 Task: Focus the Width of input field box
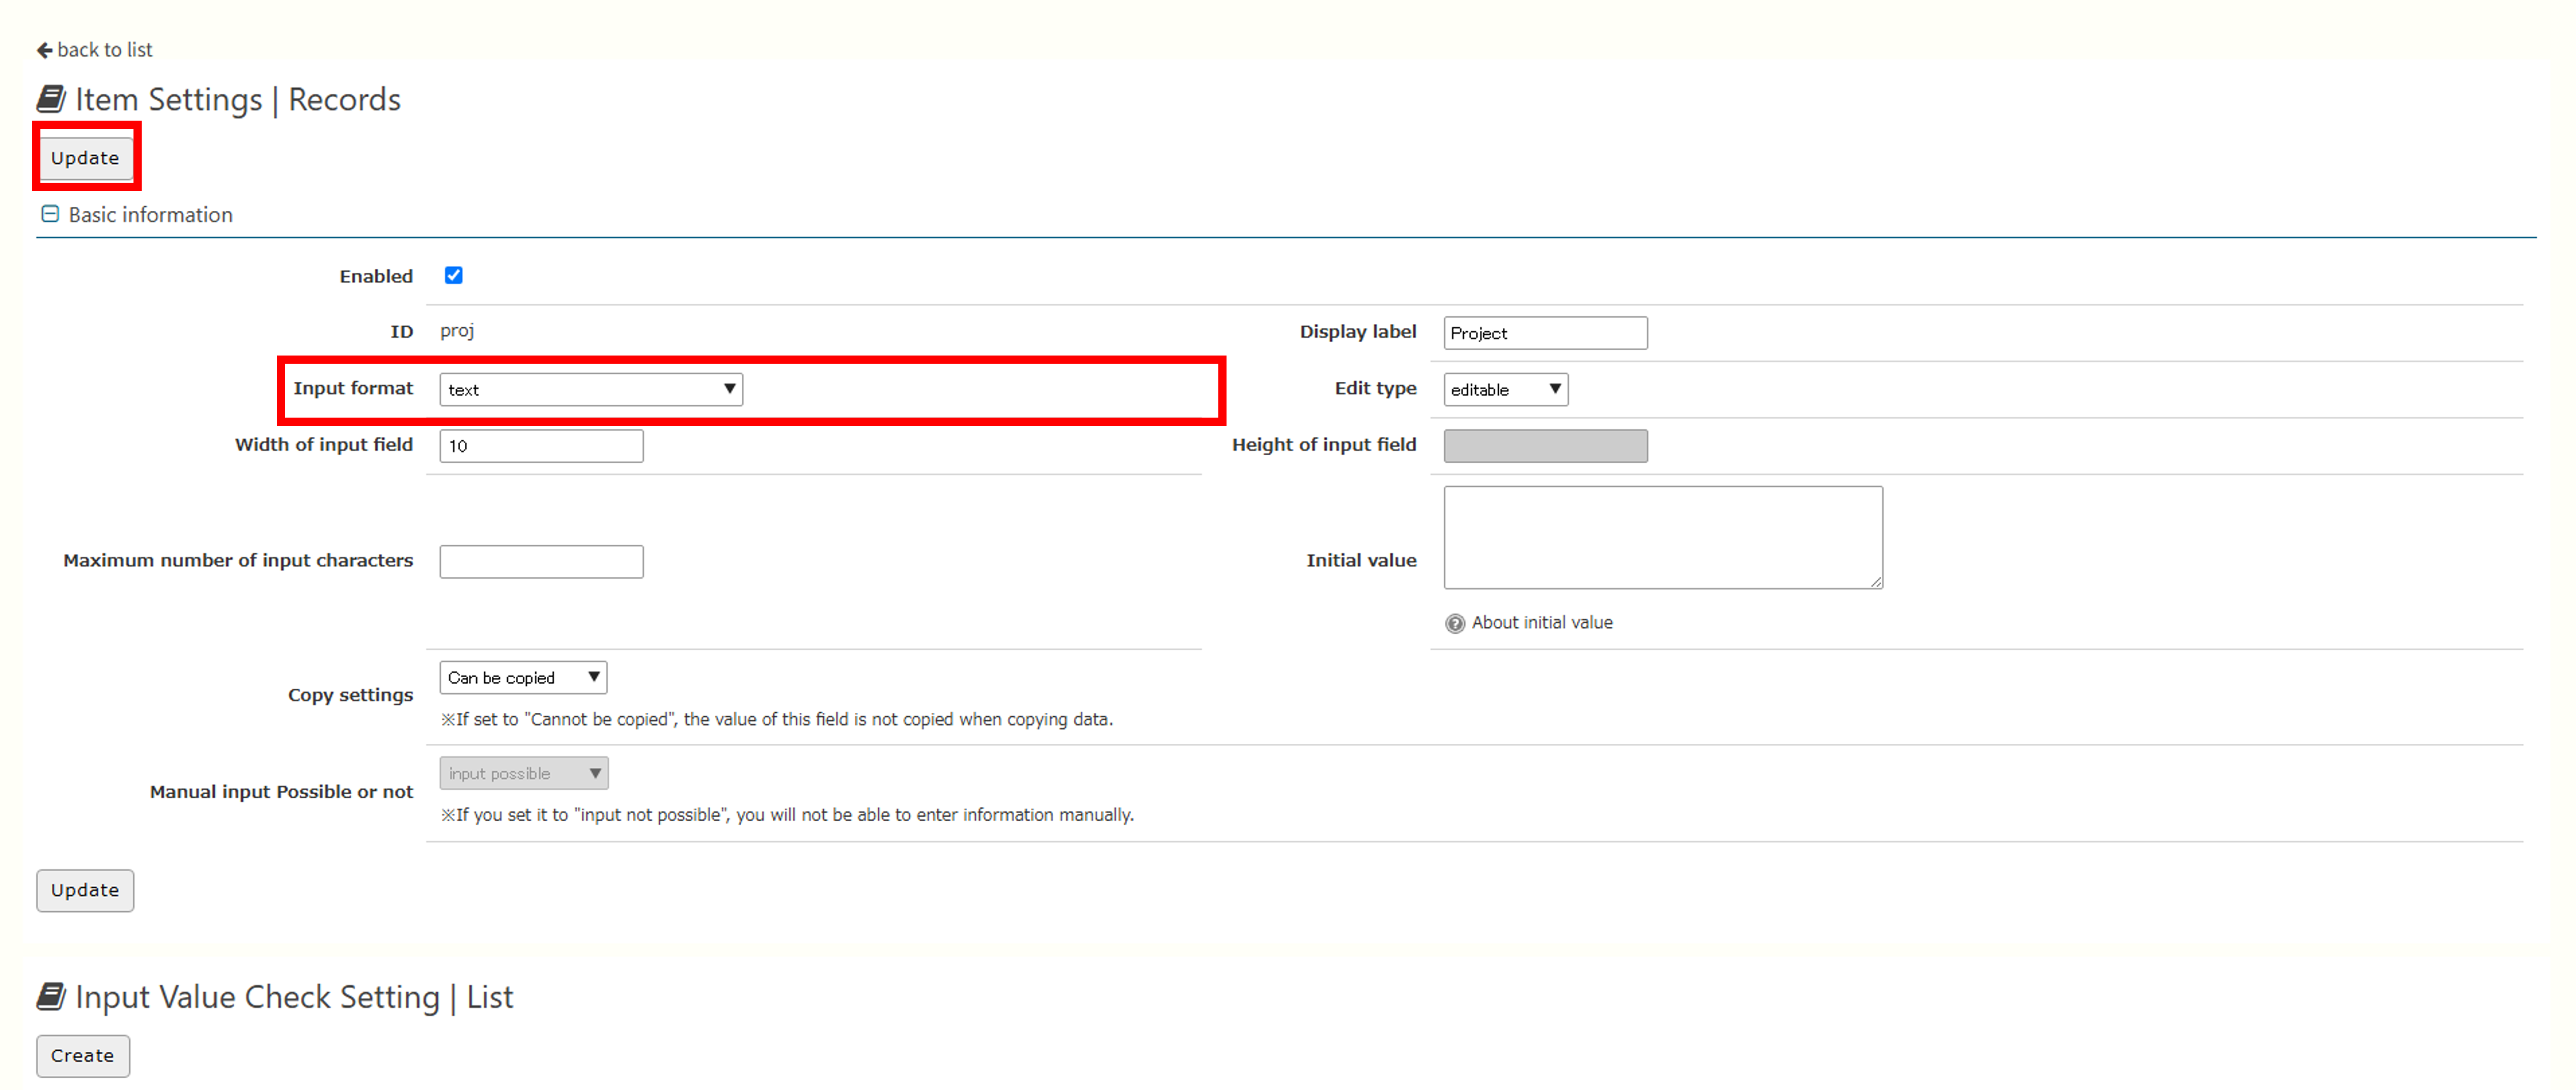click(x=541, y=446)
